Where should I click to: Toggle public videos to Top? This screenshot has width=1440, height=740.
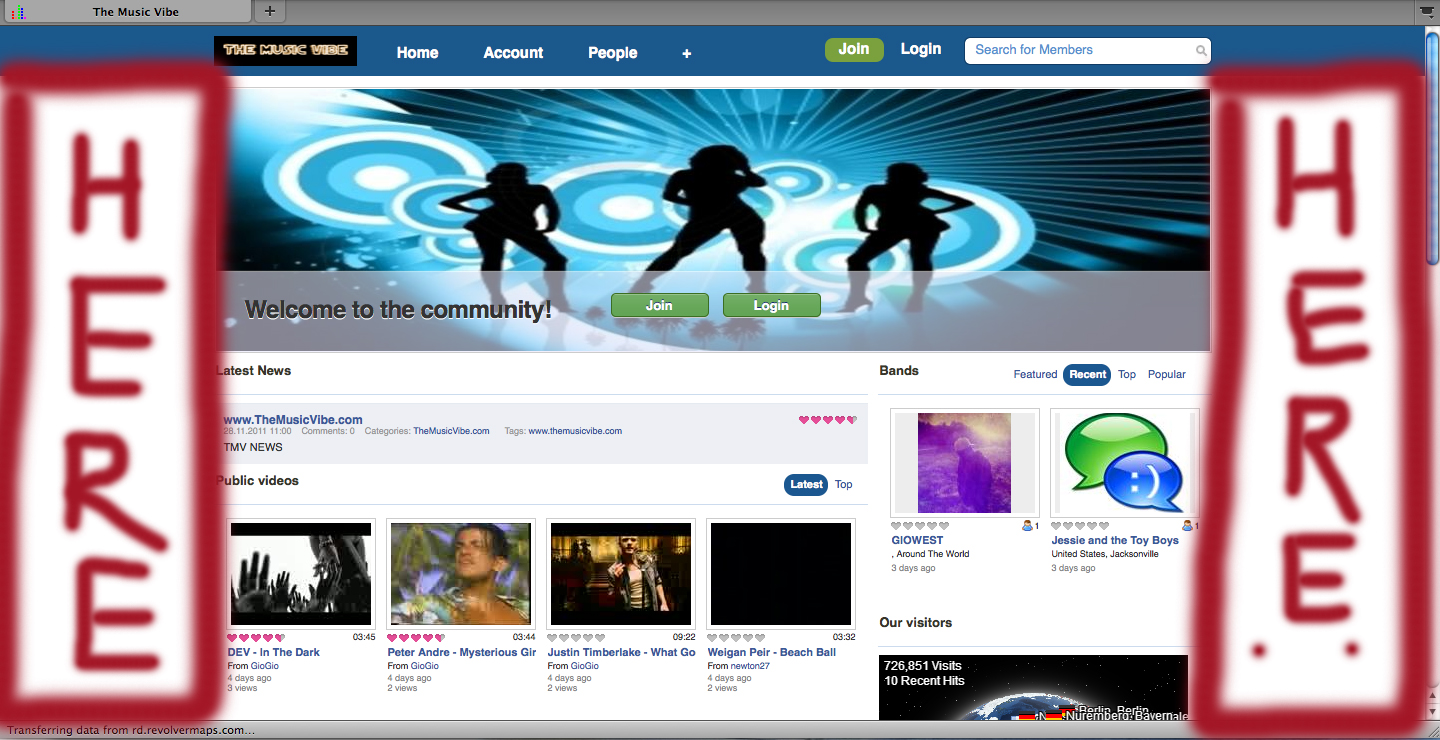coord(844,485)
